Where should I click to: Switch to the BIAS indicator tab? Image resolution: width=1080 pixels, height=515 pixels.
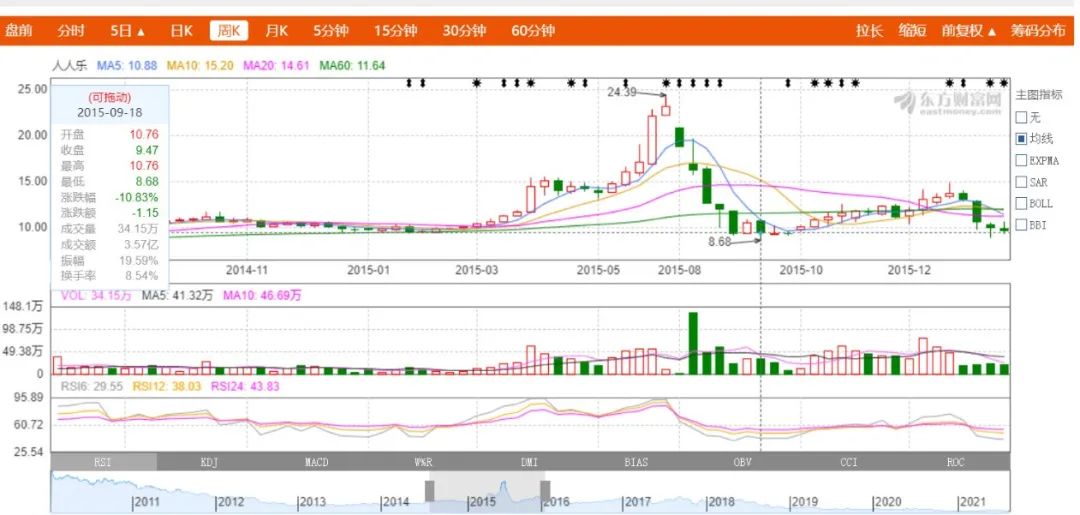coord(636,462)
